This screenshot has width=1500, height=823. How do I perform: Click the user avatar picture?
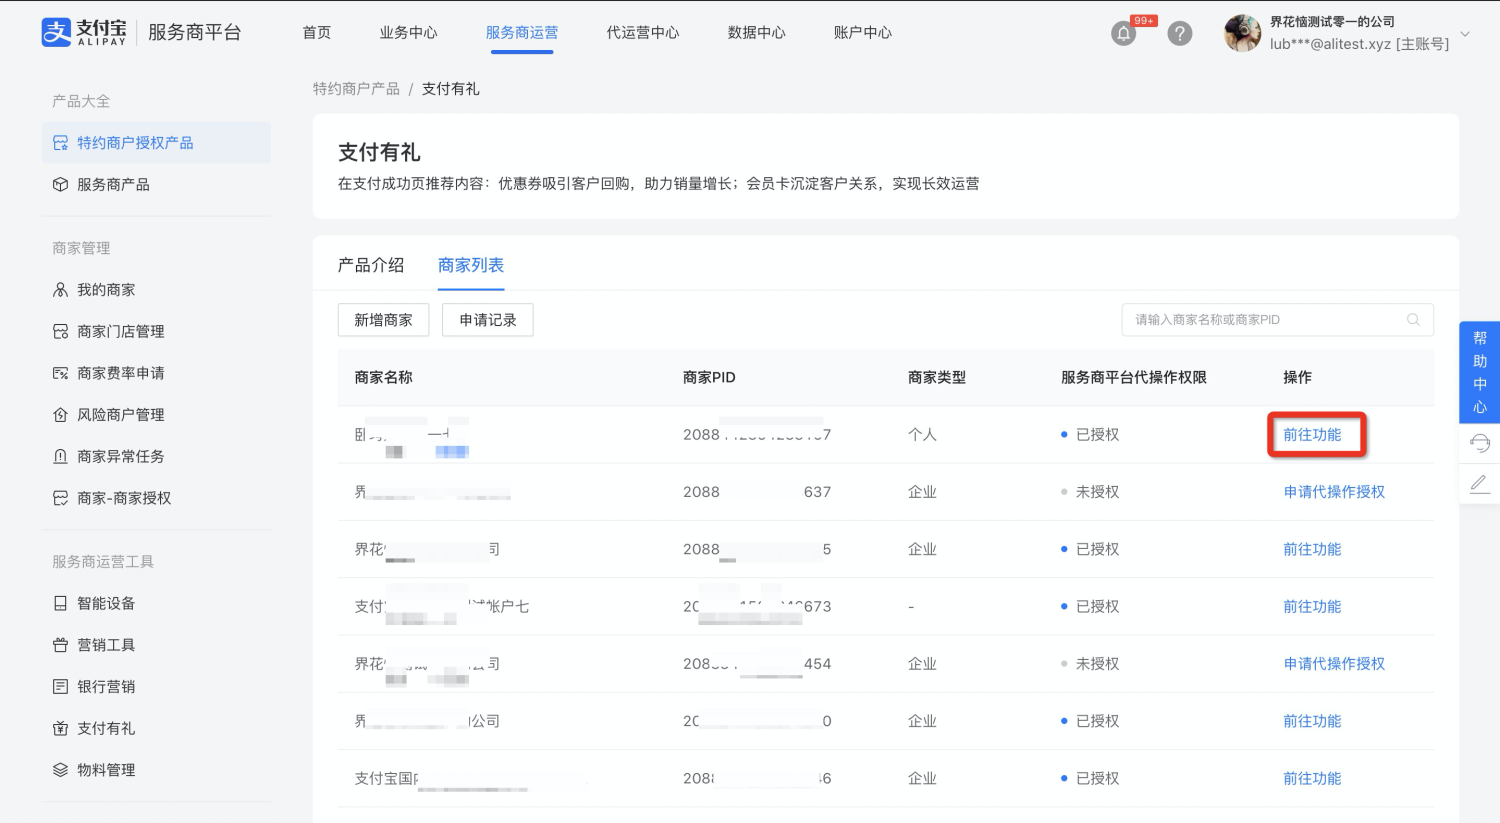[x=1242, y=33]
